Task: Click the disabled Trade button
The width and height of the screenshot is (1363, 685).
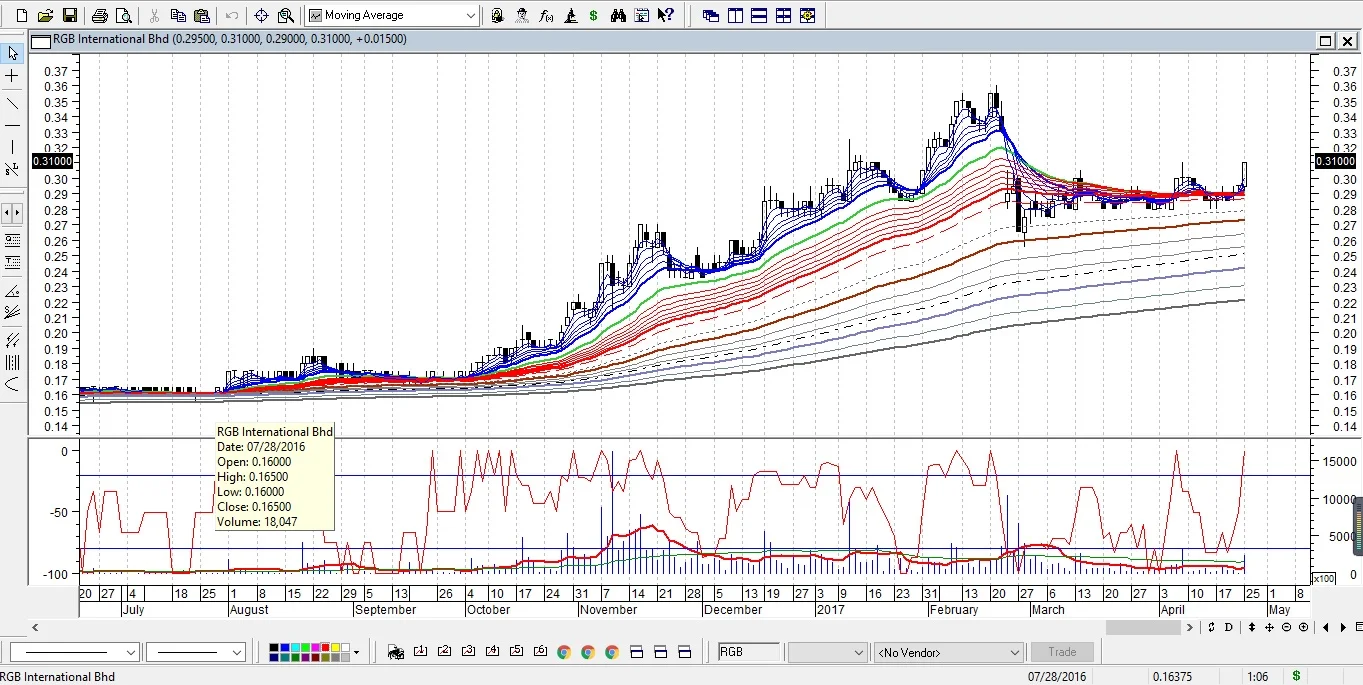Action: [1062, 652]
